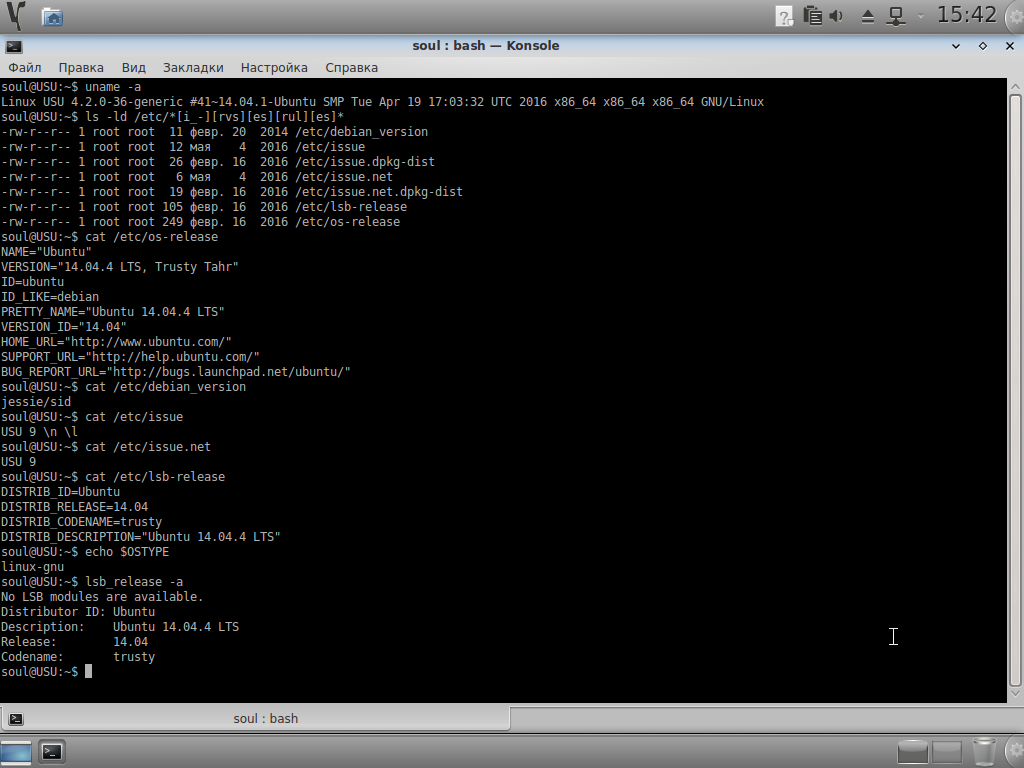The image size is (1024, 768).
Task: Open the question-mark tray icon
Action: click(784, 16)
